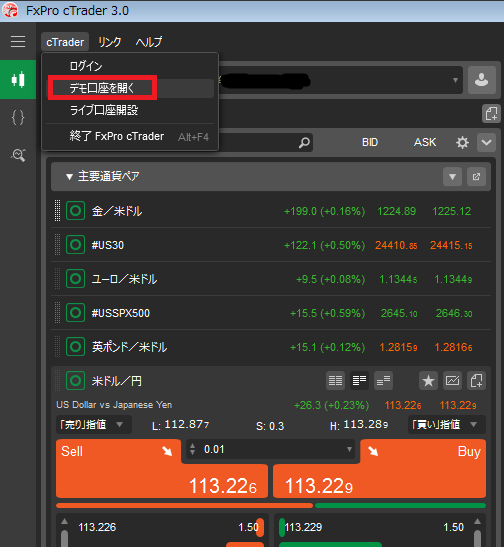Open the curly braces Automate sidebar icon
Image resolution: width=504 pixels, height=547 pixels.
(x=18, y=118)
